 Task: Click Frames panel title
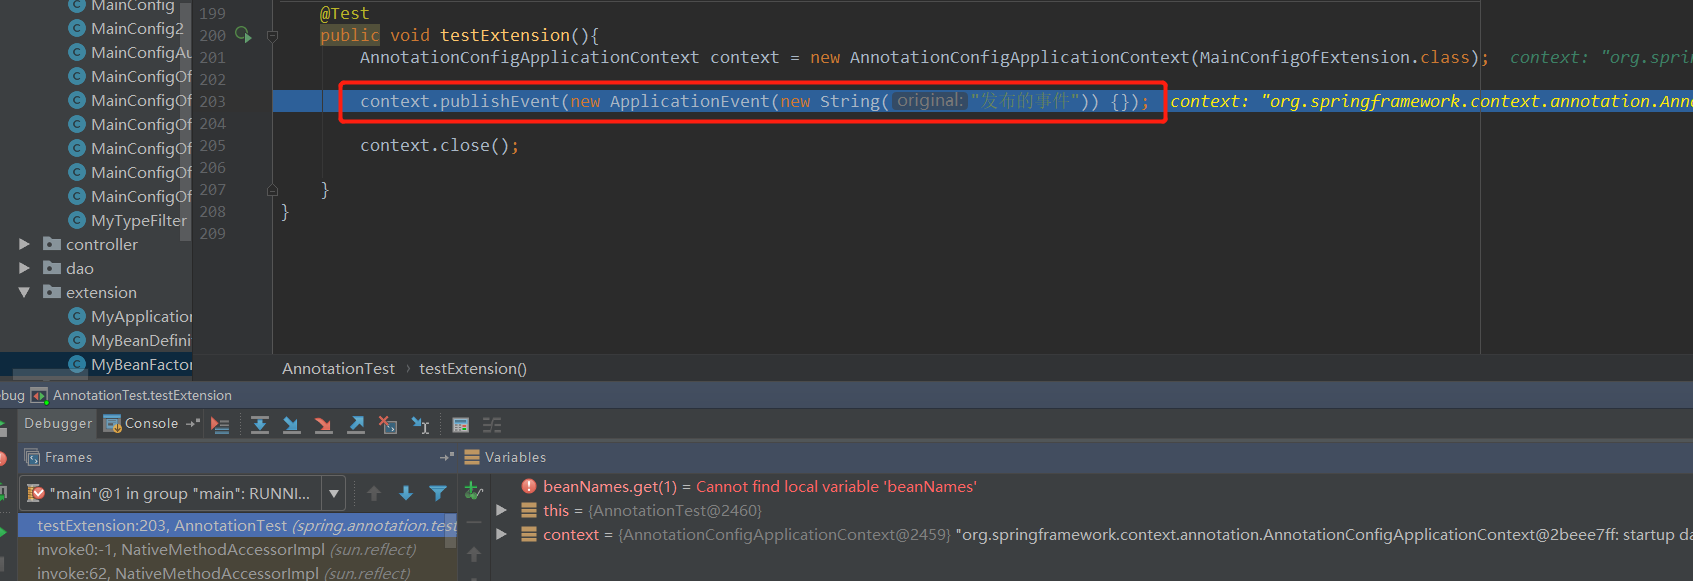(x=69, y=457)
